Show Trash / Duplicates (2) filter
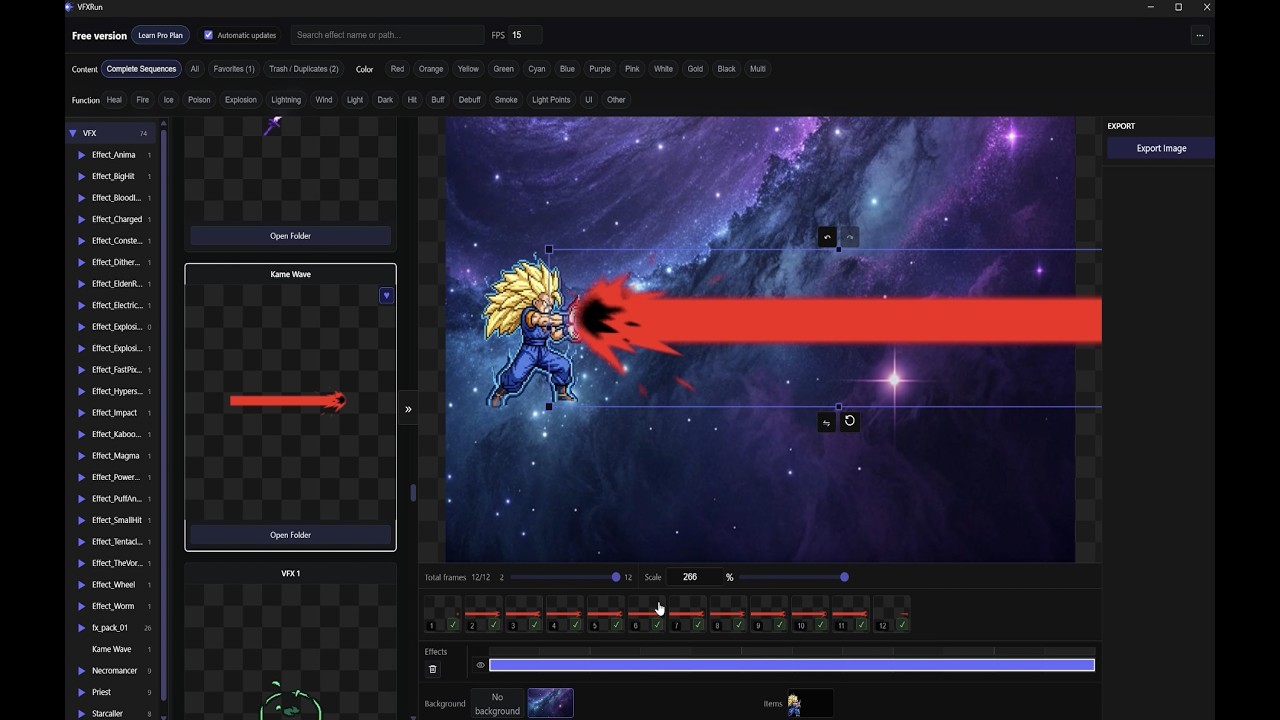This screenshot has height=720, width=1280. click(304, 69)
